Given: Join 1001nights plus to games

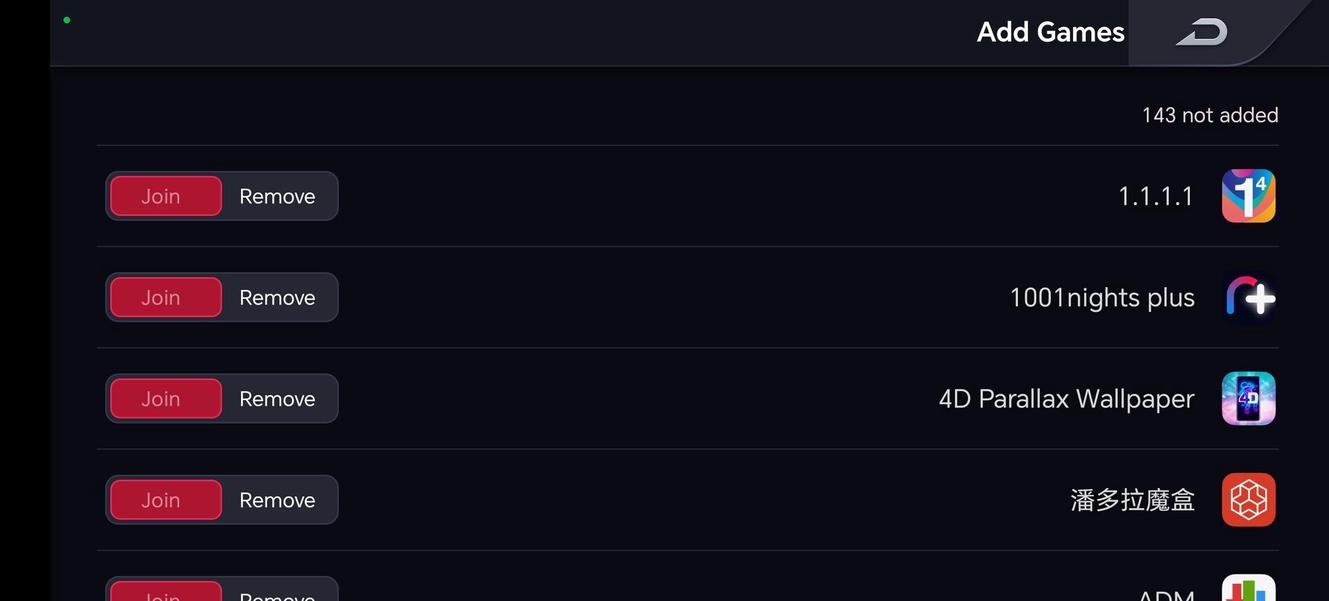Looking at the screenshot, I should coord(166,298).
